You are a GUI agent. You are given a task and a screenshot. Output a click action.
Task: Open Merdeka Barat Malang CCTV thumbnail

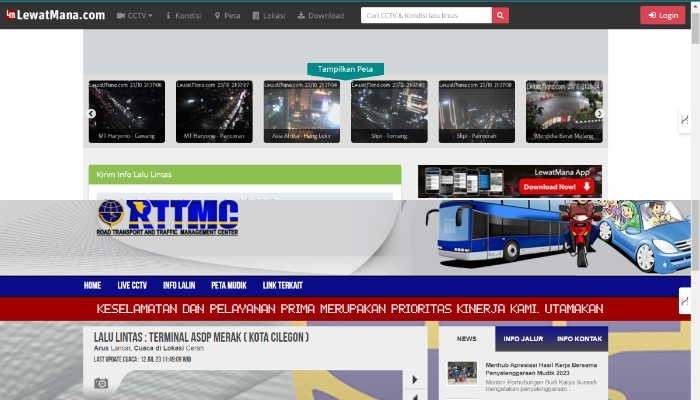point(564,112)
